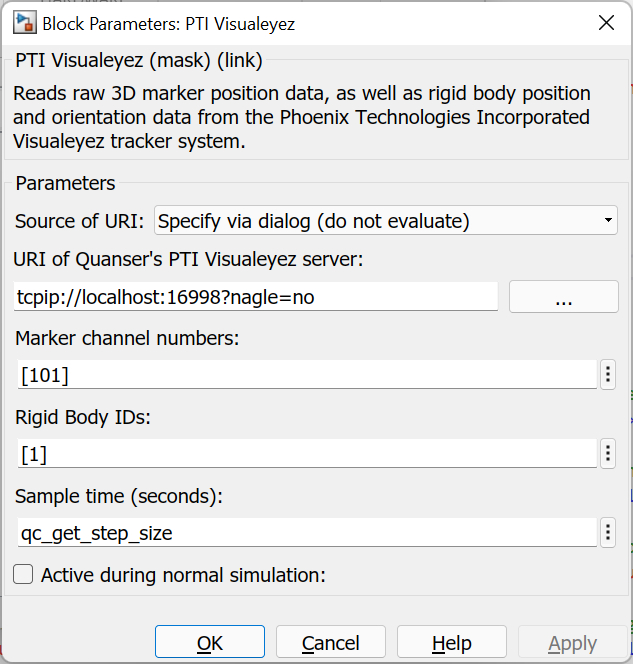Click the browse button beside the URI field

(x=564, y=297)
